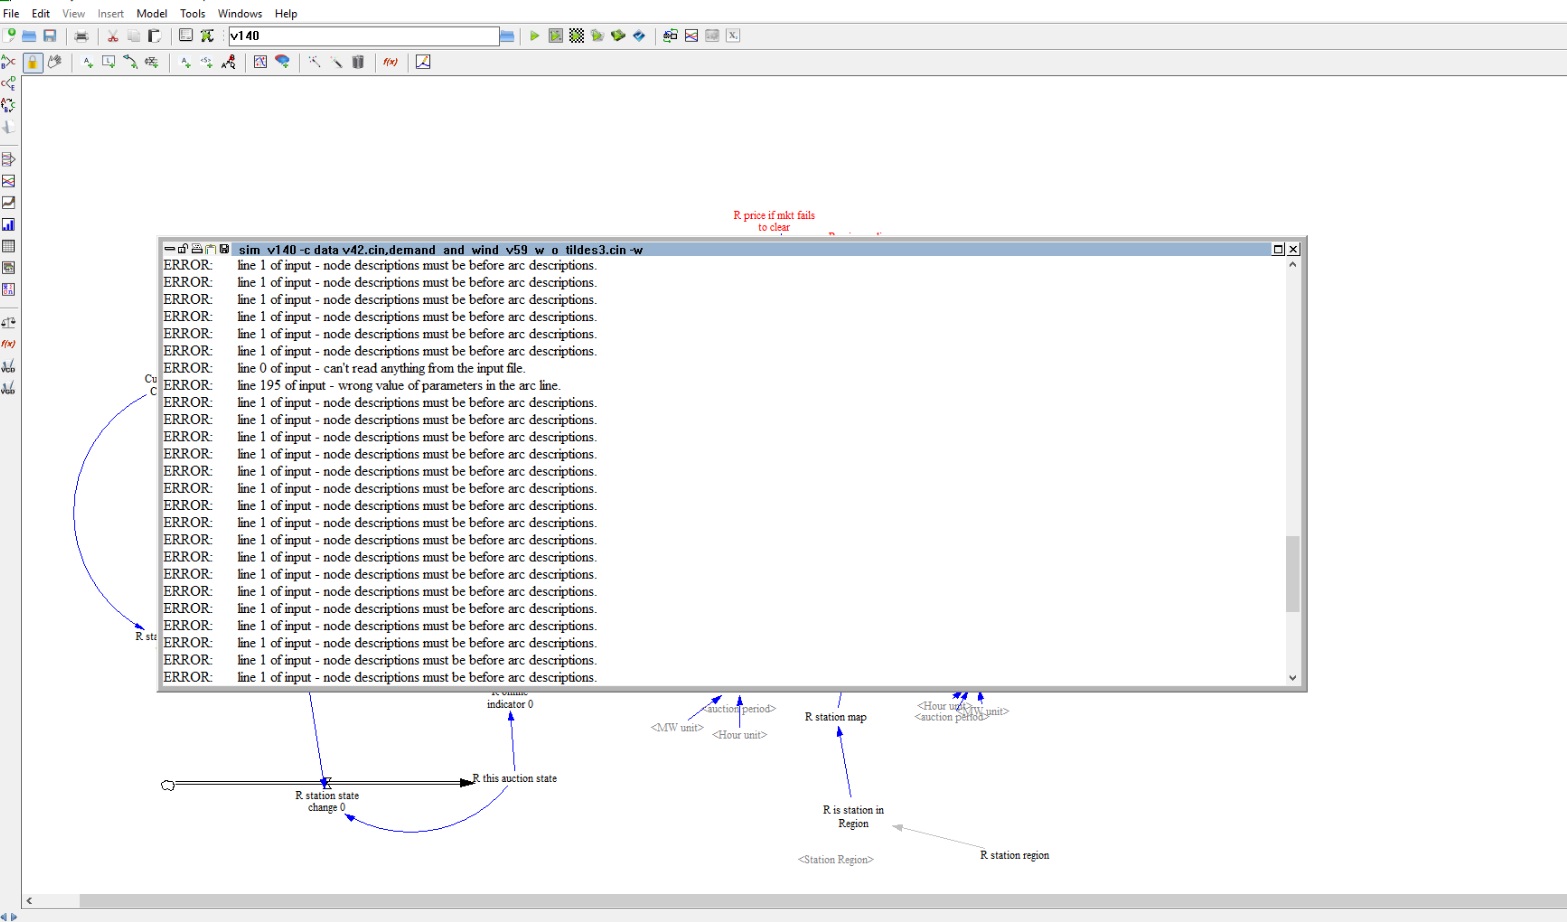This screenshot has width=1567, height=922.
Task: Run Units Check scales icon
Action: [9, 322]
